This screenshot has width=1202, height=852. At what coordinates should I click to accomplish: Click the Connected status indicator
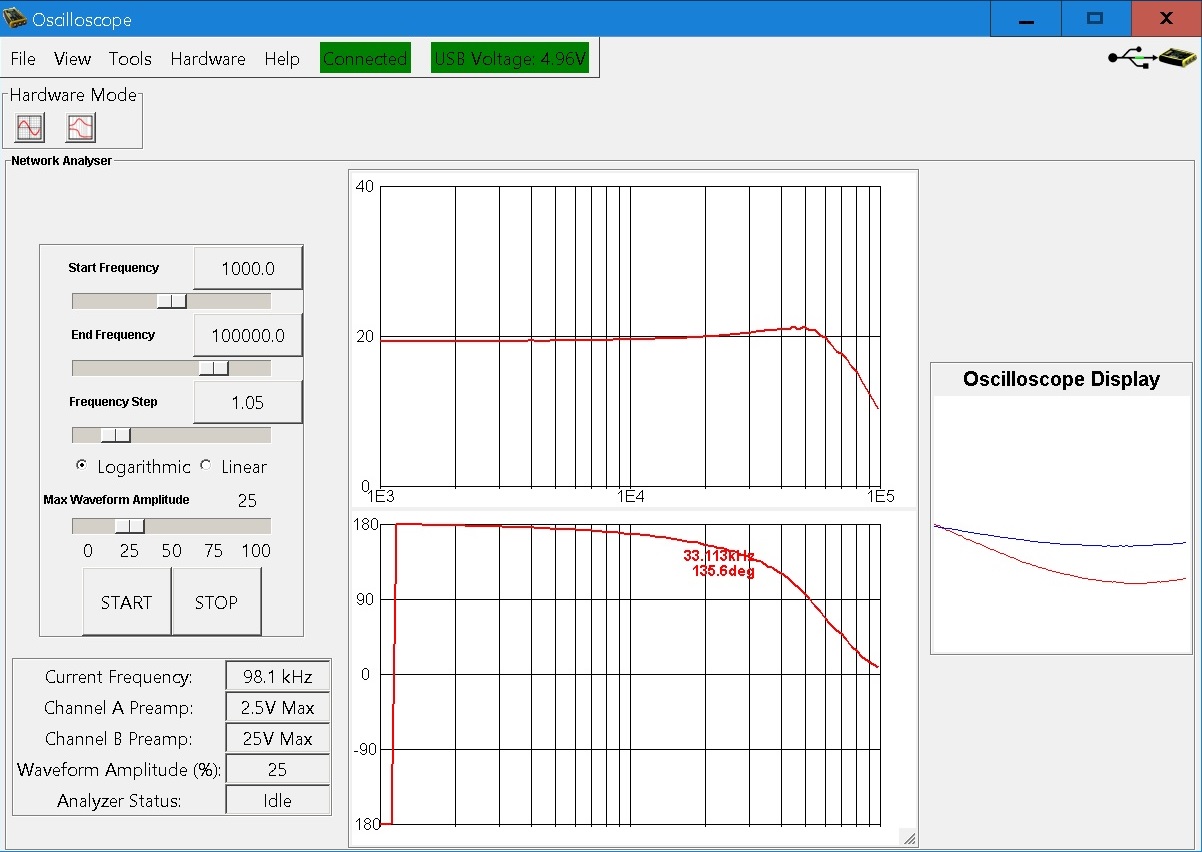(364, 59)
